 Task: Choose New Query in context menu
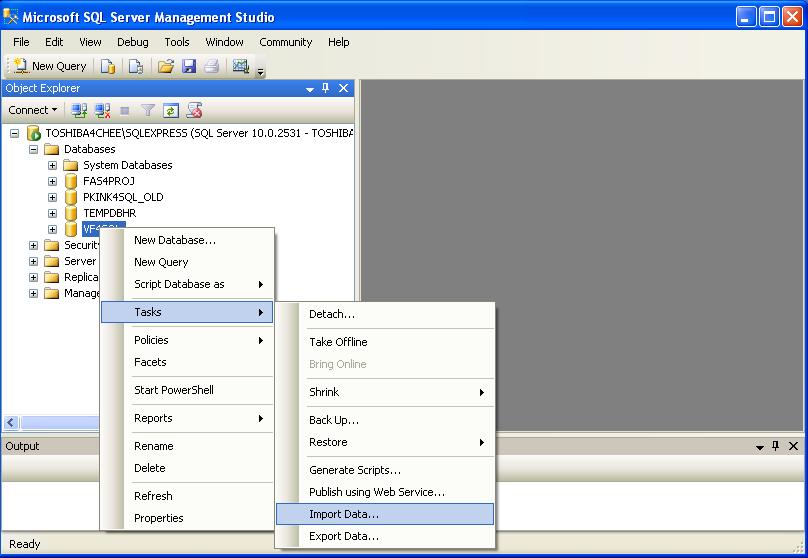[x=188, y=262]
